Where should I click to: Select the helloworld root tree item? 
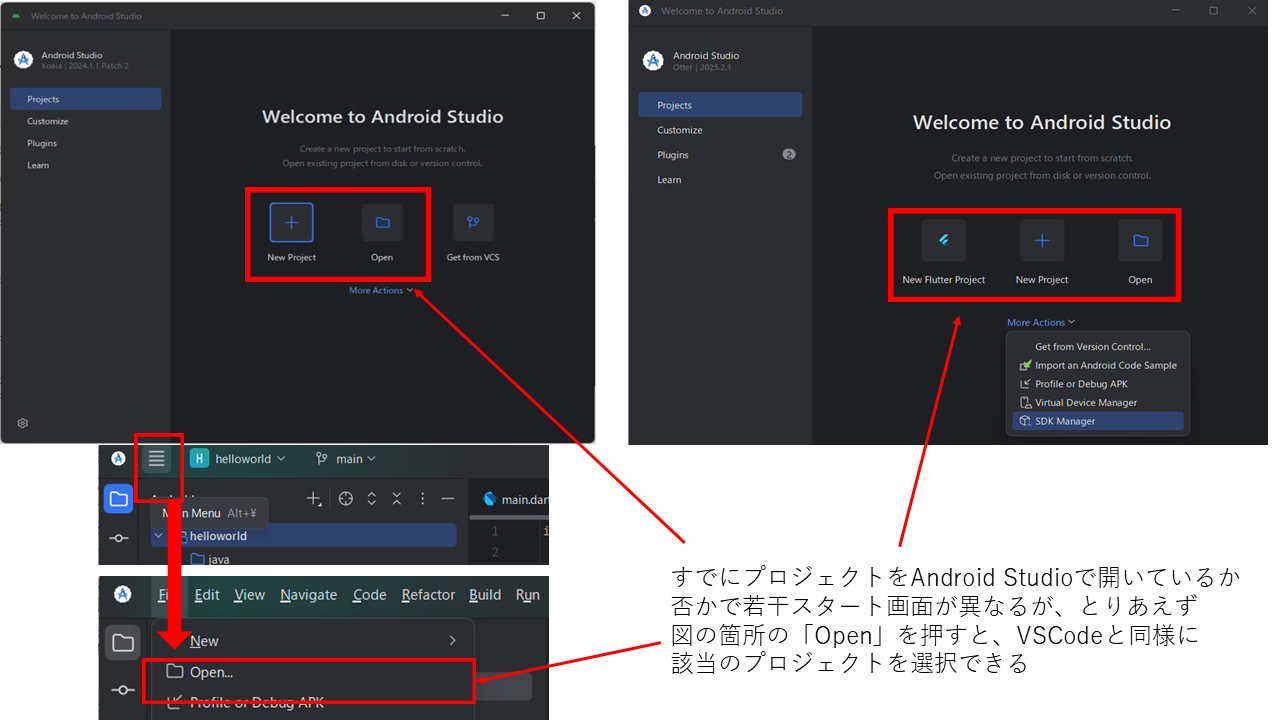(304, 536)
